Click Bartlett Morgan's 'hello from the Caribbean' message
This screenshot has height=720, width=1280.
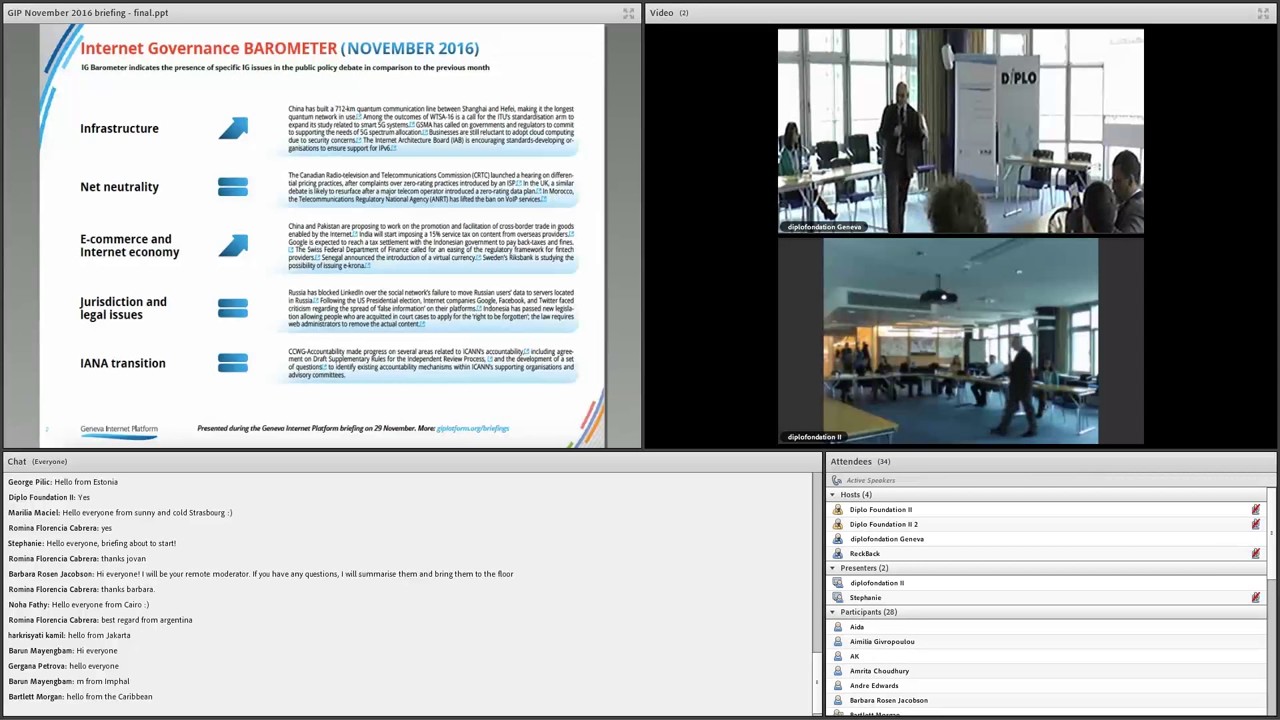tap(80, 697)
